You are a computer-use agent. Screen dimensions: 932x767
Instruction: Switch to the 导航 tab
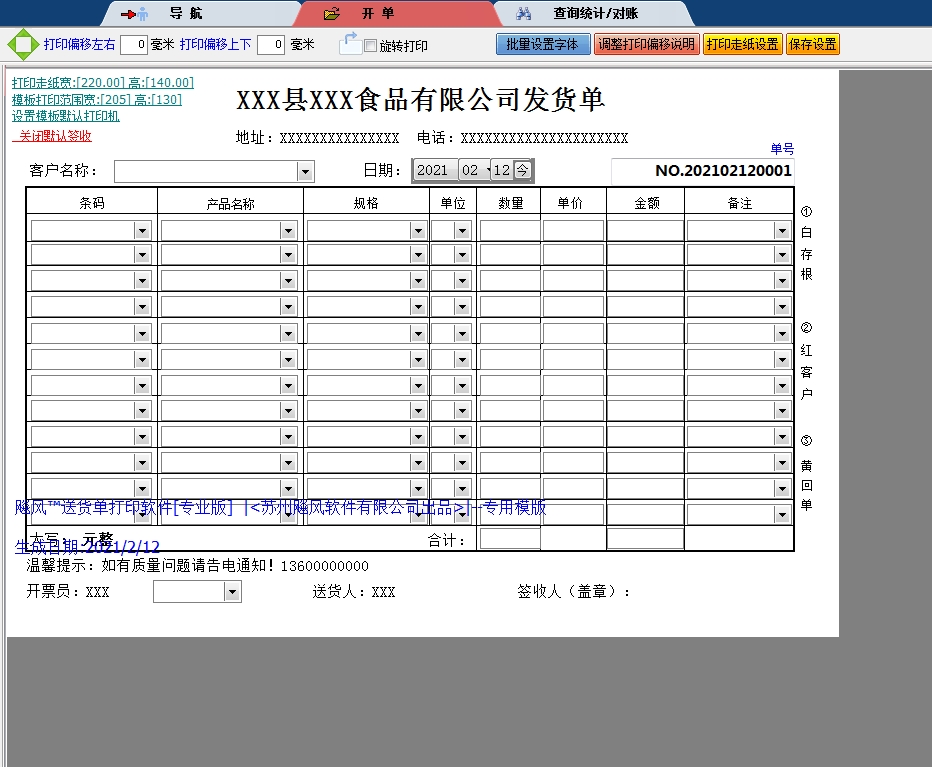185,14
